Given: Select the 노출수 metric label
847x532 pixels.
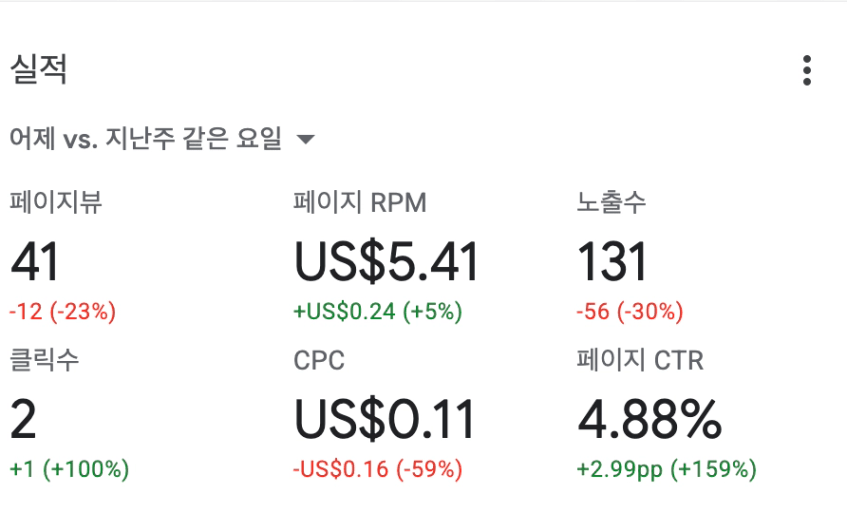Looking at the screenshot, I should point(611,202).
